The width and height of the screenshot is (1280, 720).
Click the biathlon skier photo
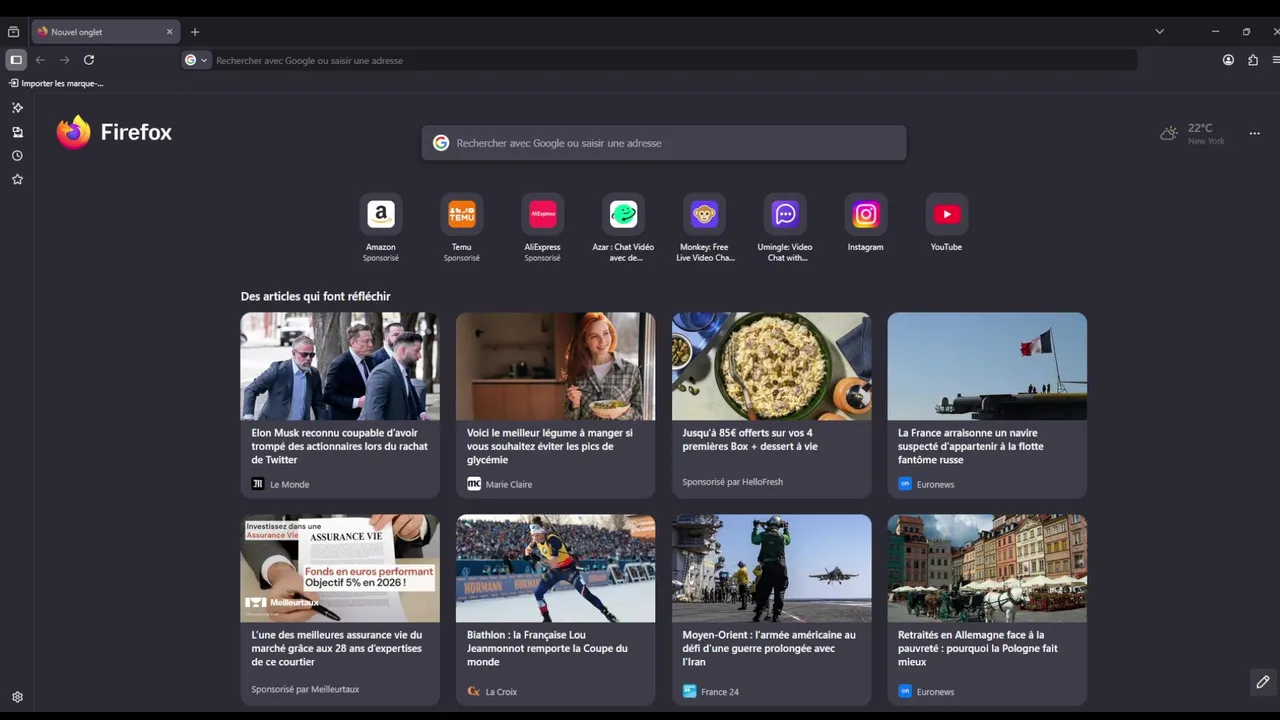[556, 568]
